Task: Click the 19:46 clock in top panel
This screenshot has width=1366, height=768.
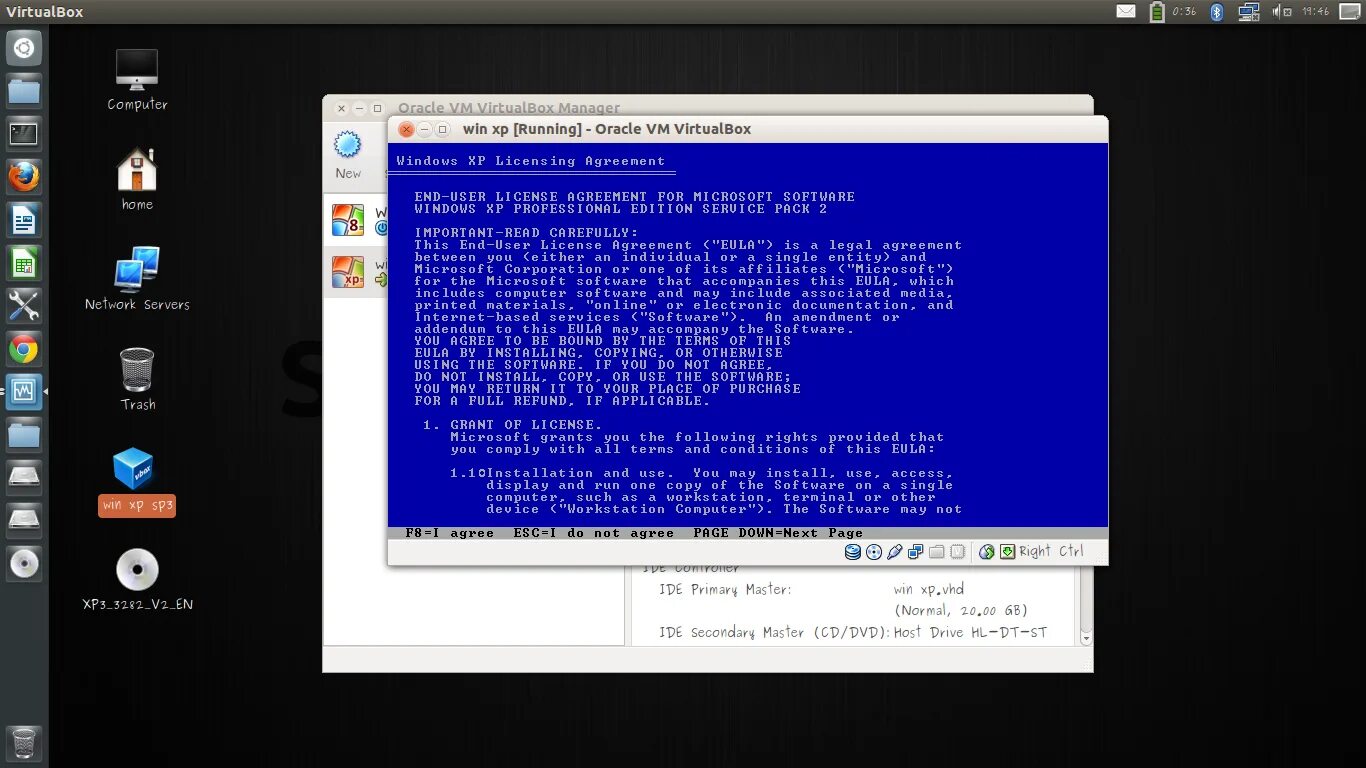Action: click(1315, 11)
